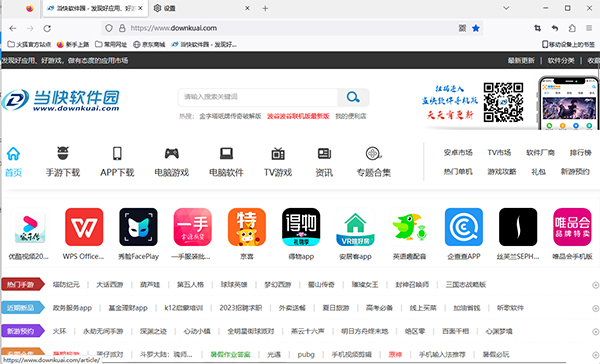600x364 pixels.
Task: Switch to the 设置 settings tab
Action: coord(201,8)
